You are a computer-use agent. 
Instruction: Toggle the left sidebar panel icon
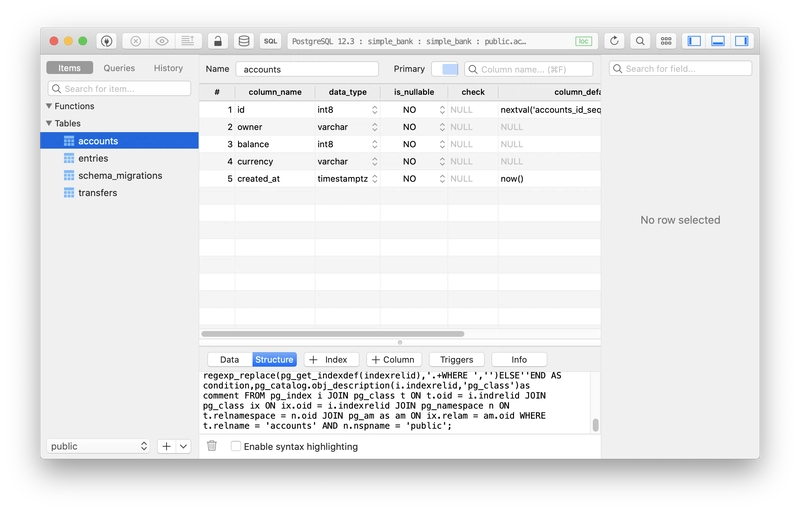coord(694,41)
